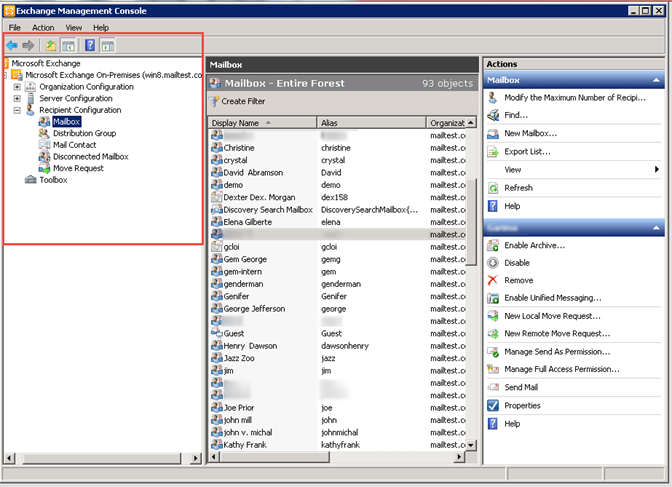Click the Toolbox icon in tree
This screenshot has width=672, height=487.
(30, 180)
